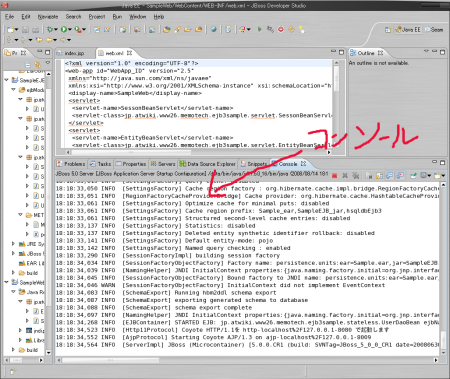
Task: Toggle Pin Console button
Action: 414,175
